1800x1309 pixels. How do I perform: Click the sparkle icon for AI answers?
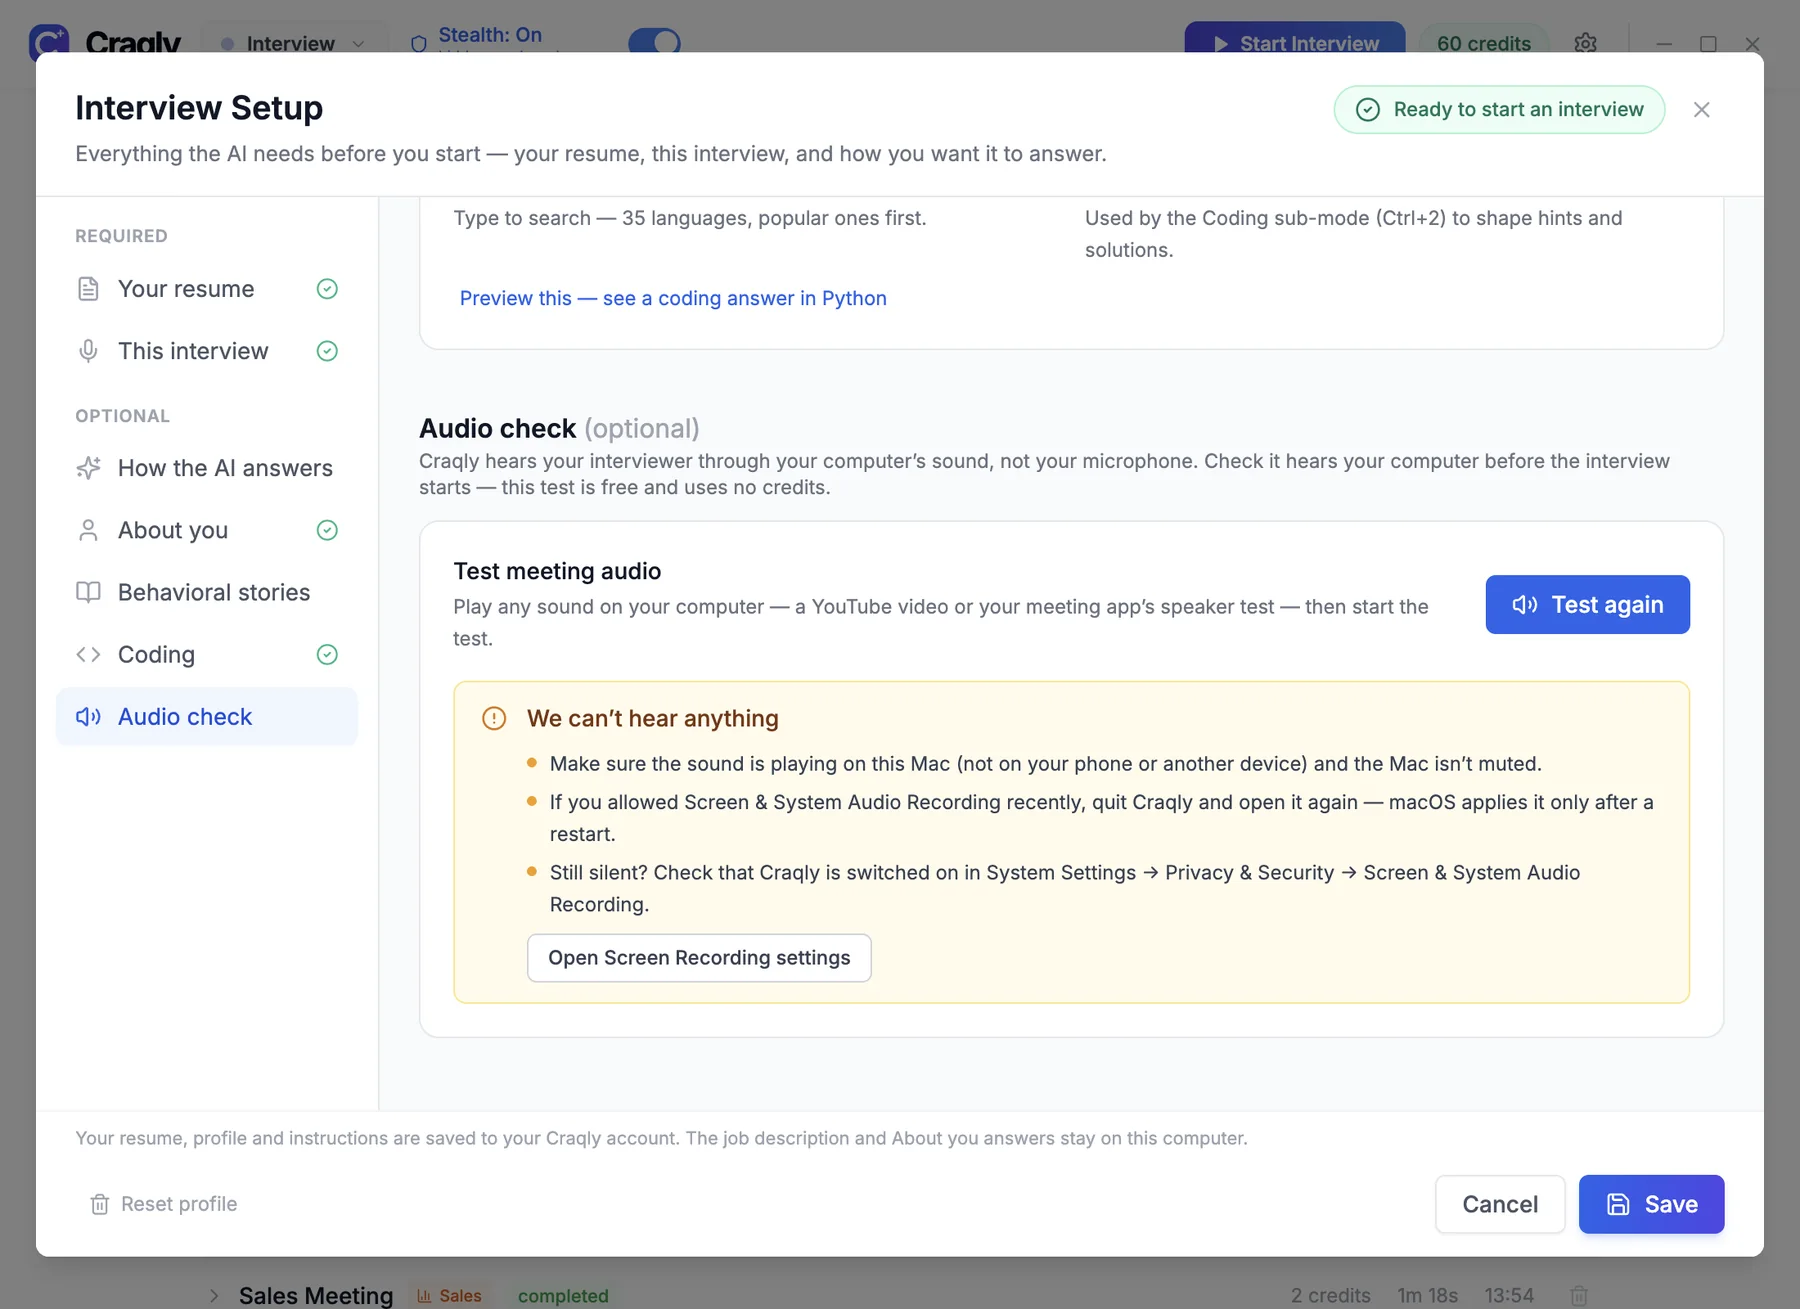88,468
